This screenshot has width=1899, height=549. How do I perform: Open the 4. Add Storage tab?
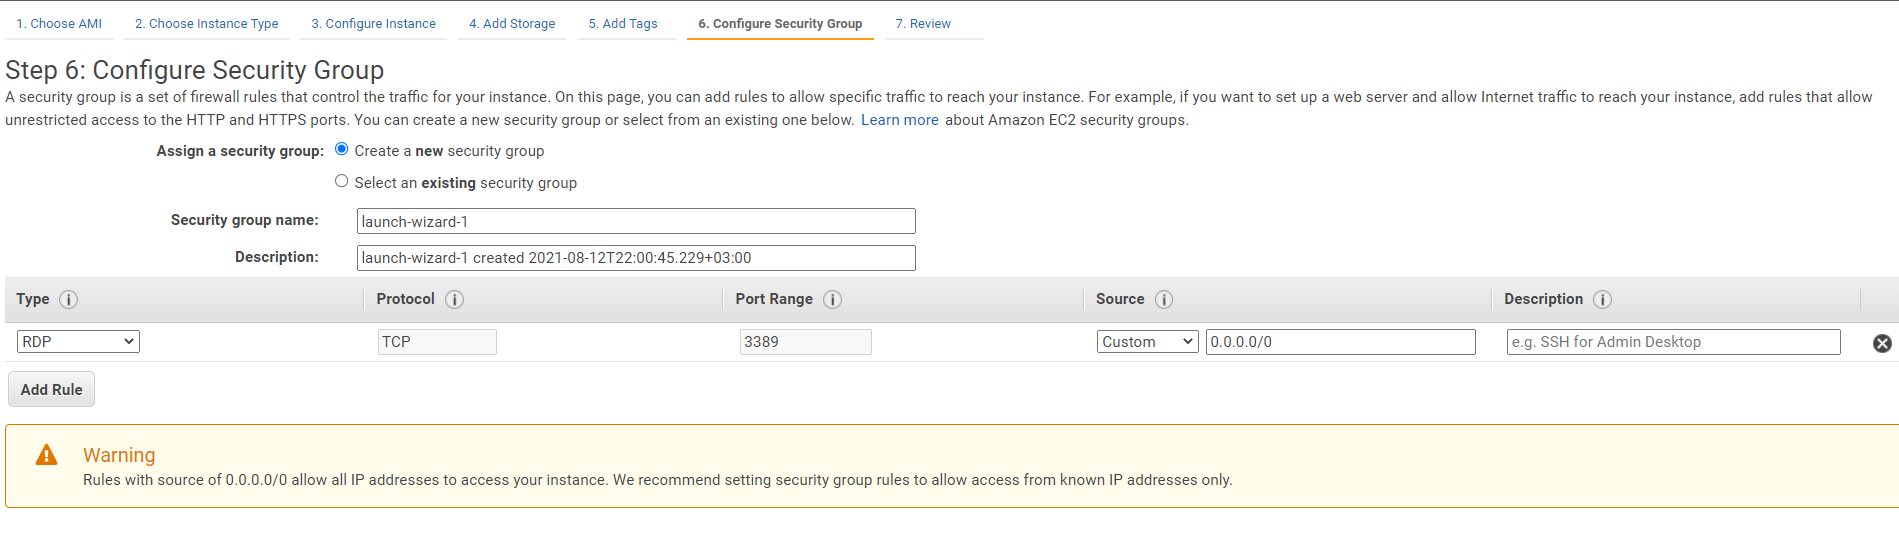click(512, 23)
